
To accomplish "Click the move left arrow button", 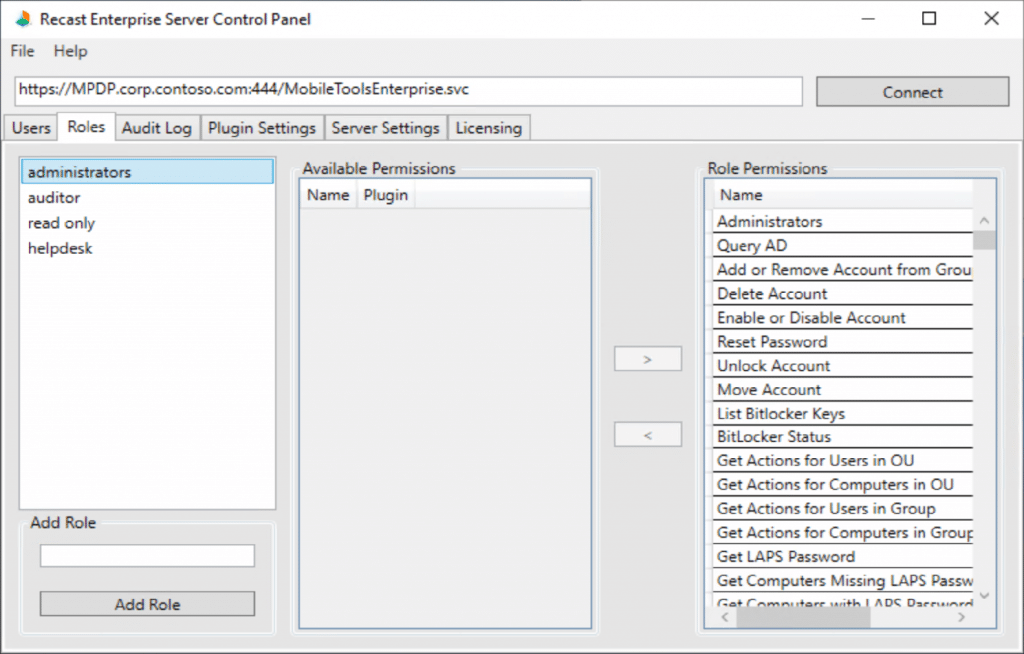I will 648,435.
